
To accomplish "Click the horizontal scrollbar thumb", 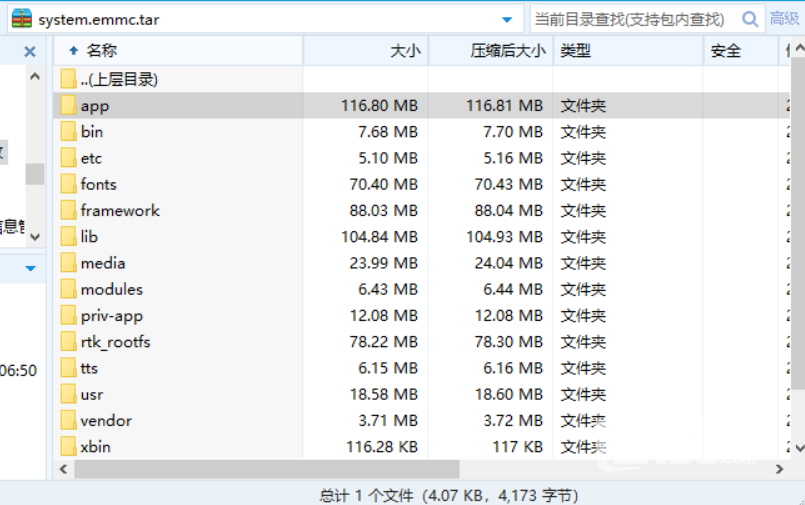I will [x=266, y=469].
